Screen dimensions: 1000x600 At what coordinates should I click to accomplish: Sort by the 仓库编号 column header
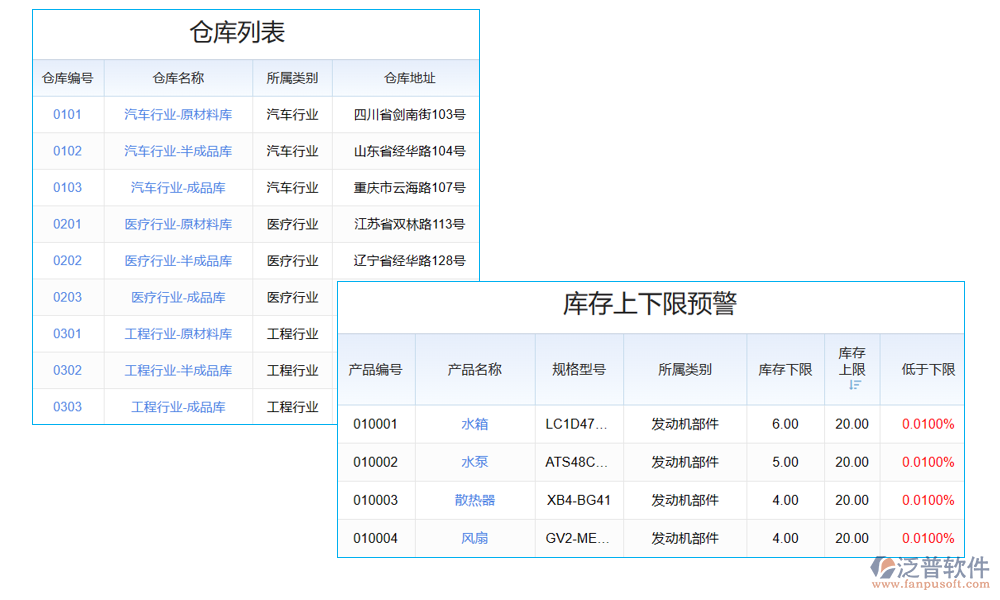click(x=68, y=78)
